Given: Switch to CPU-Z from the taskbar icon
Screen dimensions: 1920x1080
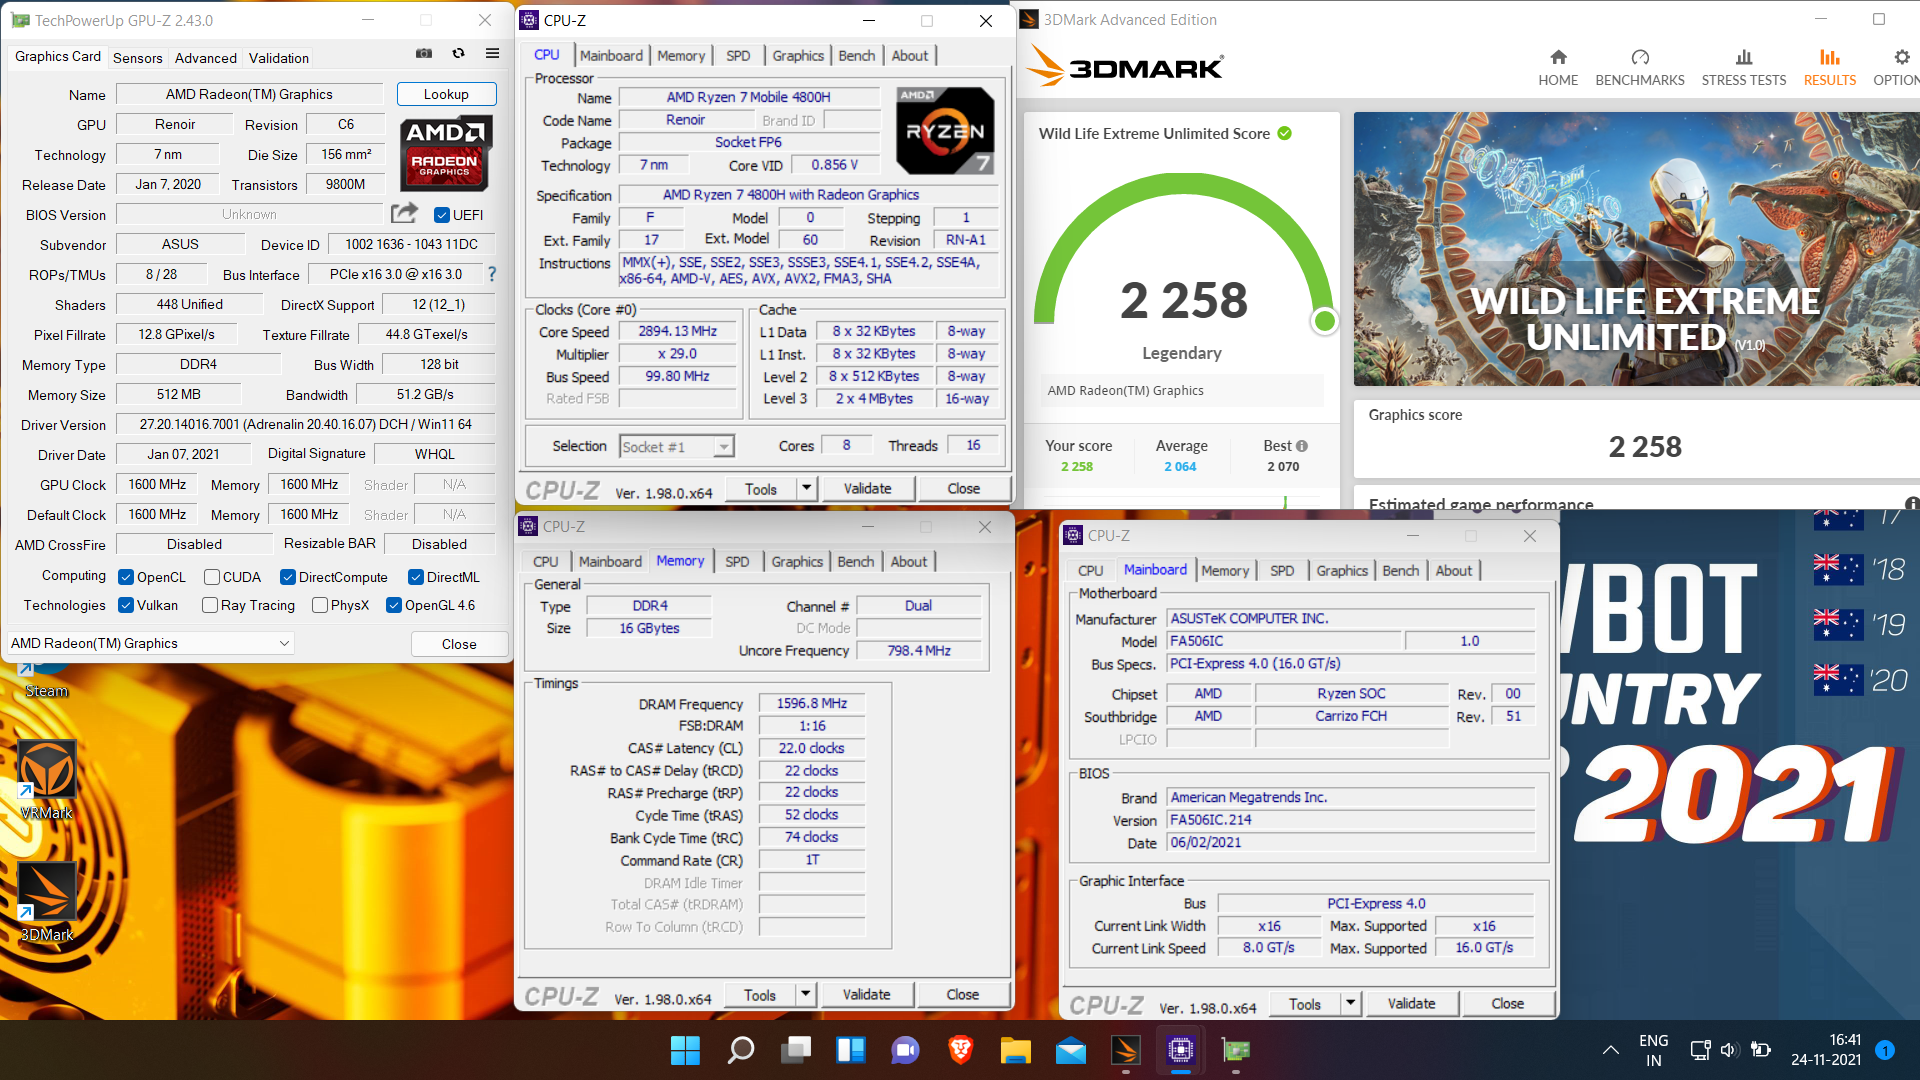Looking at the screenshot, I should click(1181, 1050).
